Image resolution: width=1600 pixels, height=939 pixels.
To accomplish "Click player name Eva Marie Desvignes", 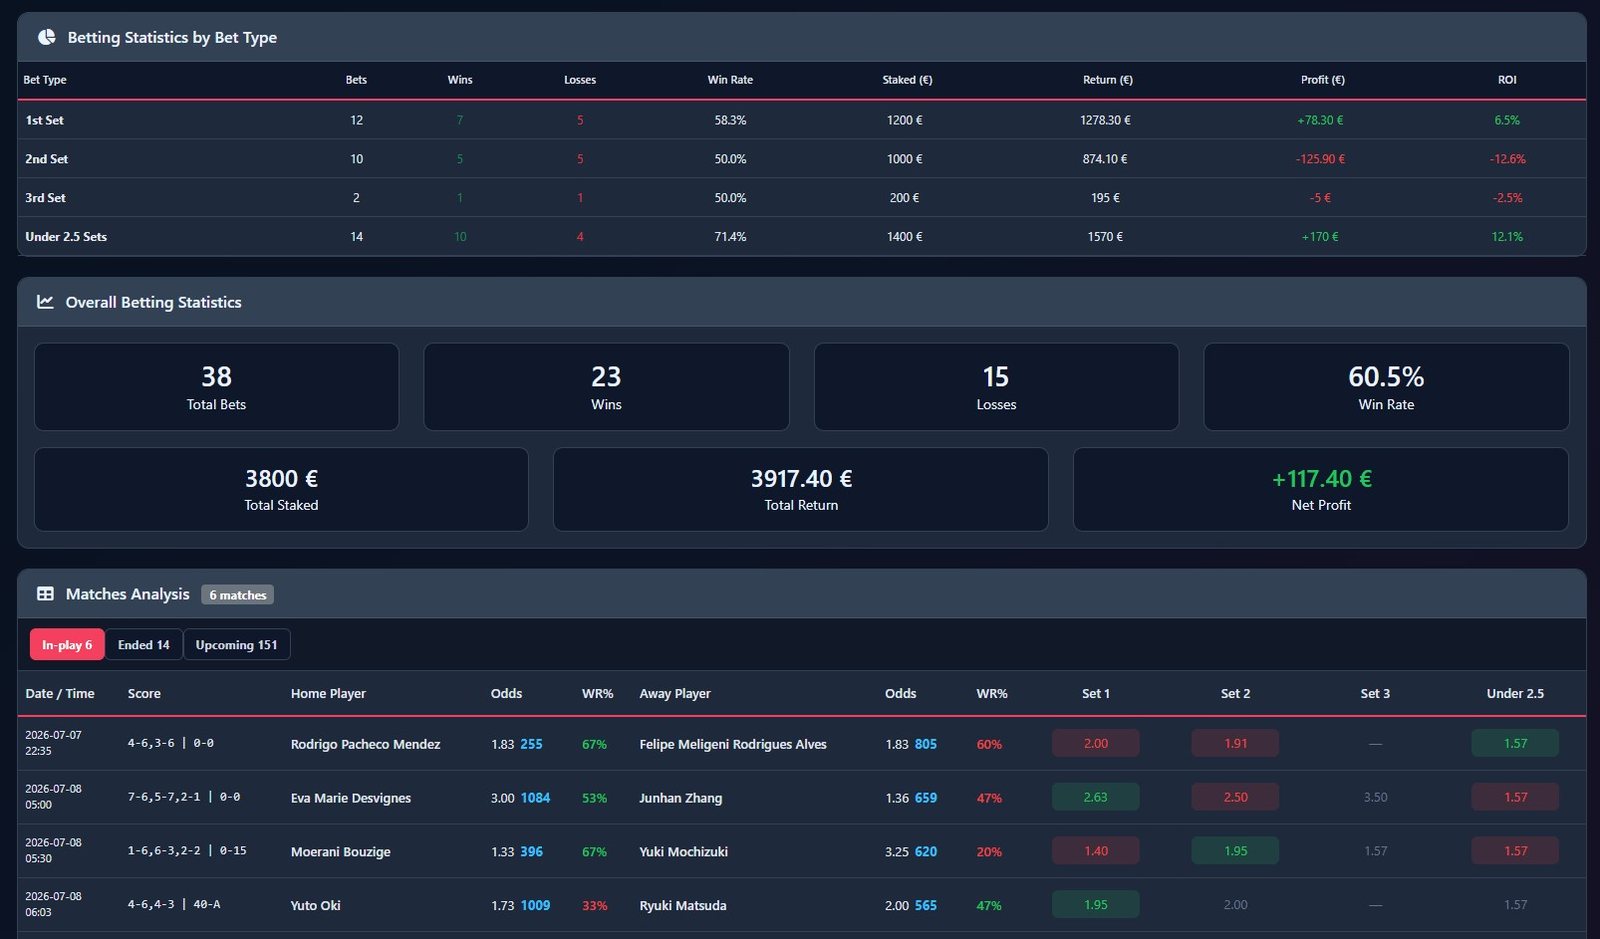I will [x=351, y=798].
